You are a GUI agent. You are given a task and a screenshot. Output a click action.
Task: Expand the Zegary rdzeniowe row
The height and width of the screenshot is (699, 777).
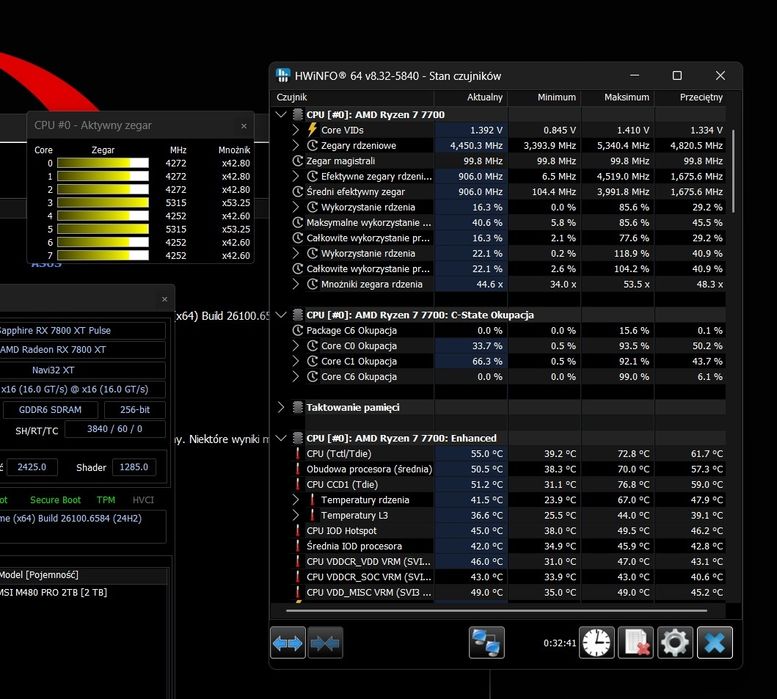(x=296, y=146)
